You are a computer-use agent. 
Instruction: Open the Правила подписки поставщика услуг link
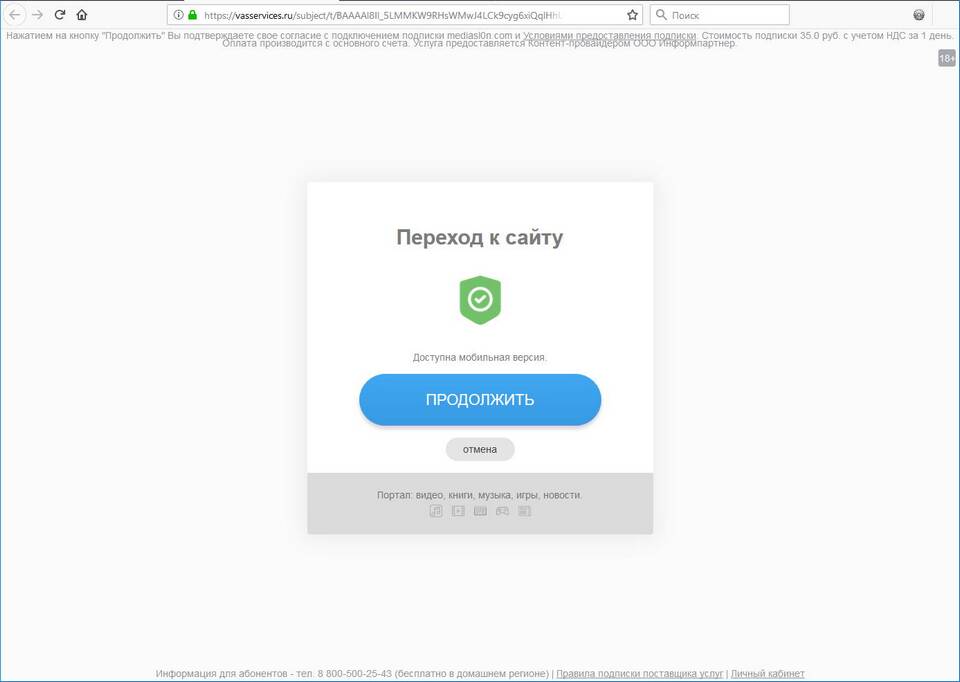(x=639, y=673)
